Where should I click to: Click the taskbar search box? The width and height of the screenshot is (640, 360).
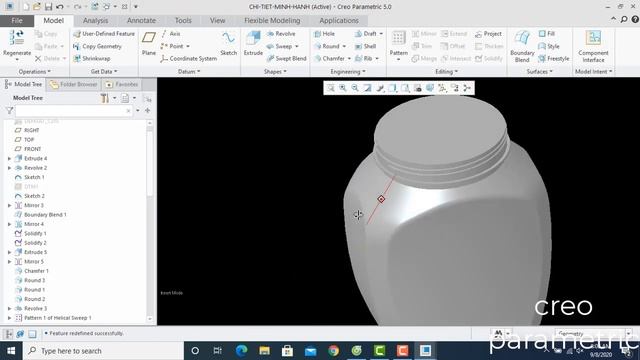[103, 351]
